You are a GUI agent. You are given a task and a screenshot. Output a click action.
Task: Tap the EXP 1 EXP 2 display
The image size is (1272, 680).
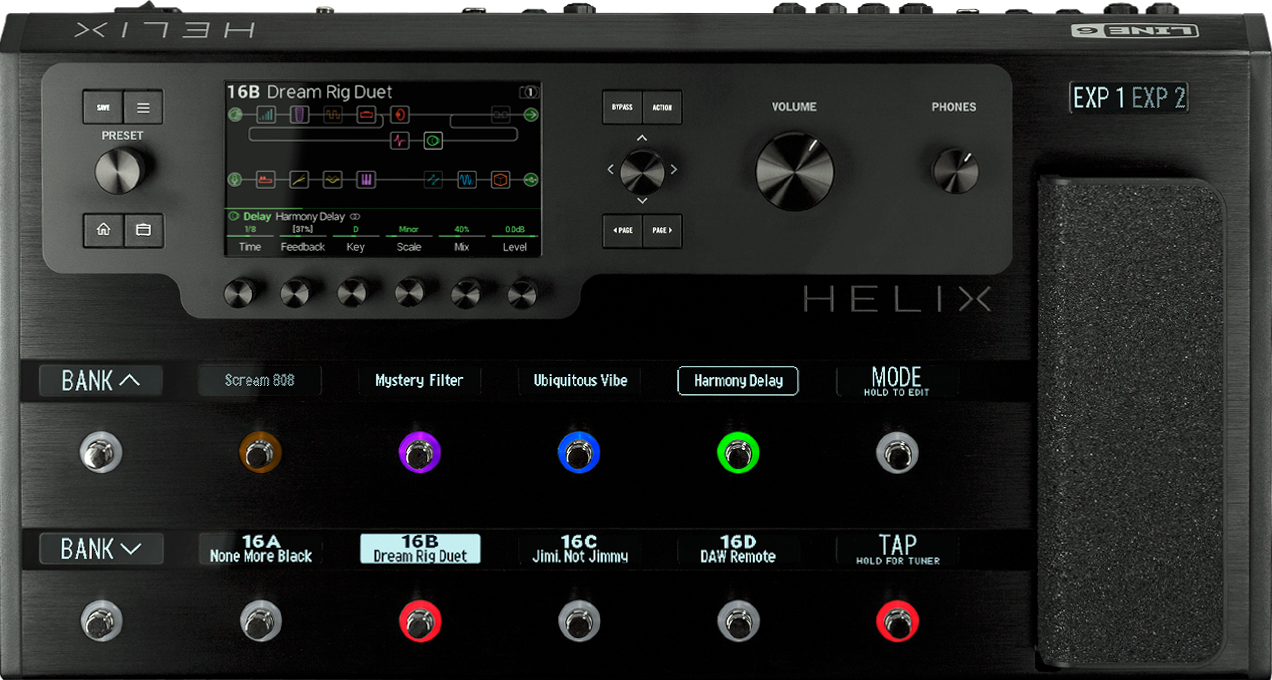[x=1129, y=97]
